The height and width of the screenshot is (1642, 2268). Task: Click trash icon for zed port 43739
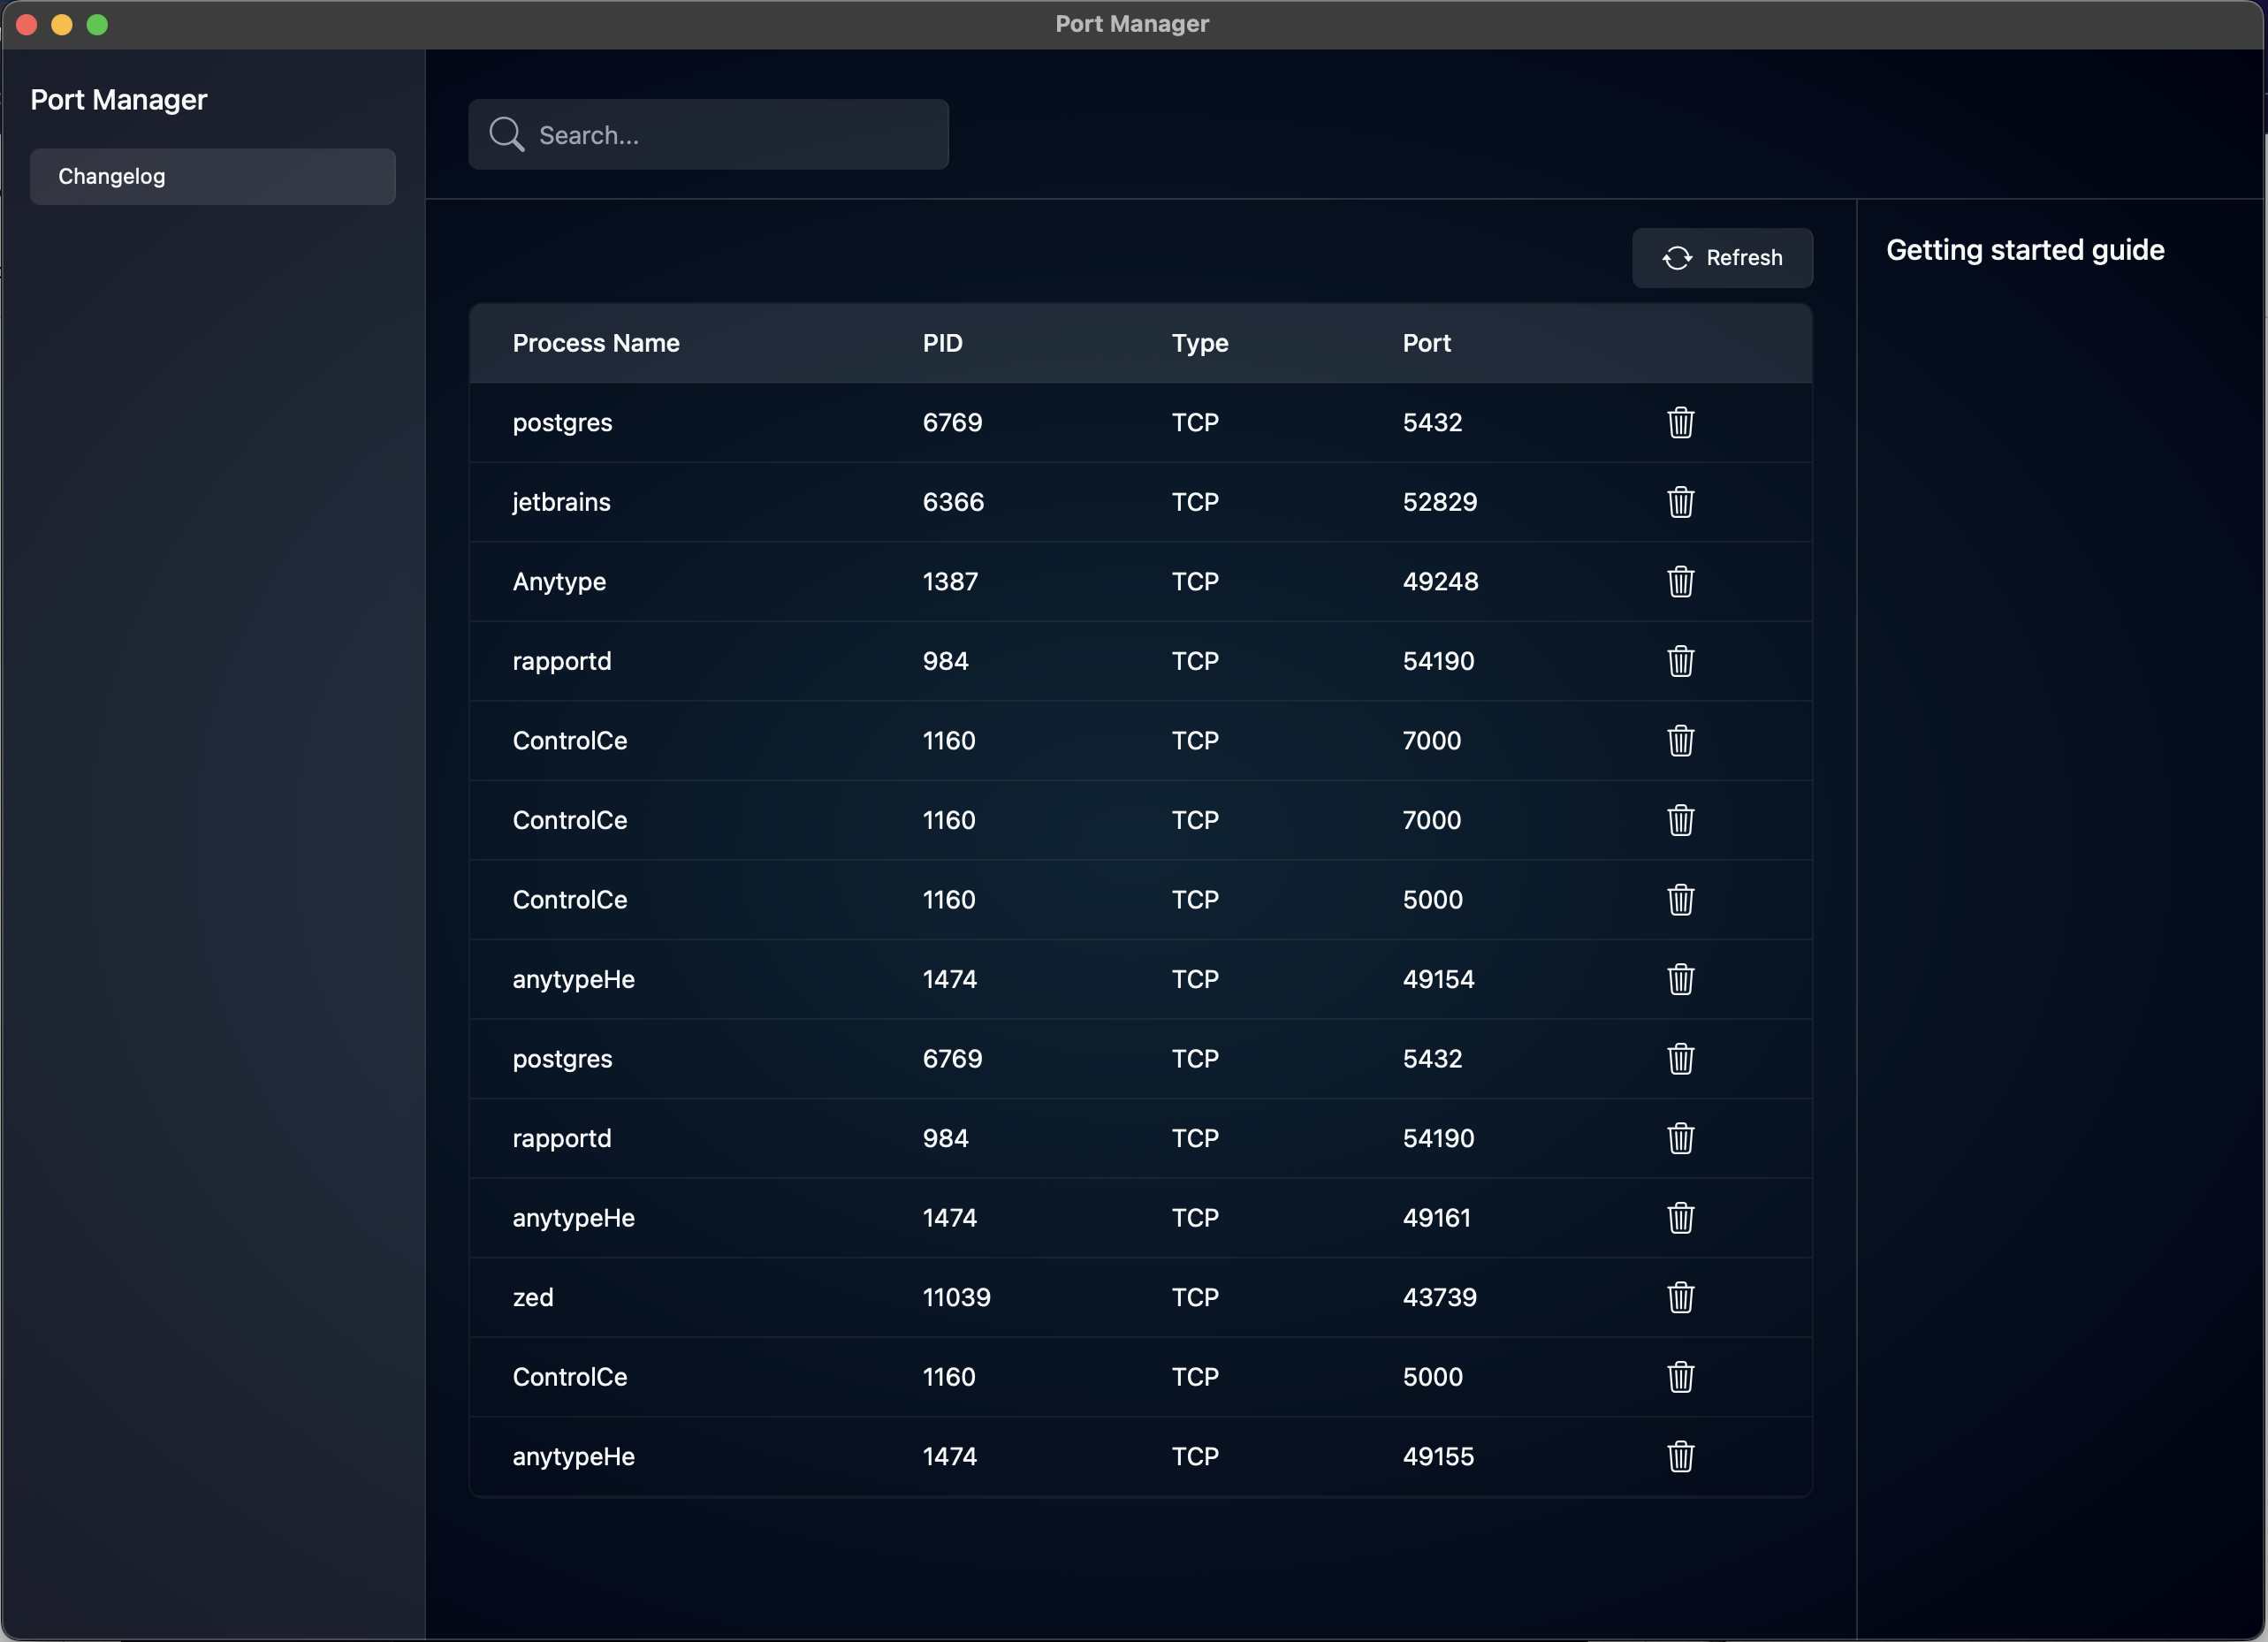click(1680, 1297)
